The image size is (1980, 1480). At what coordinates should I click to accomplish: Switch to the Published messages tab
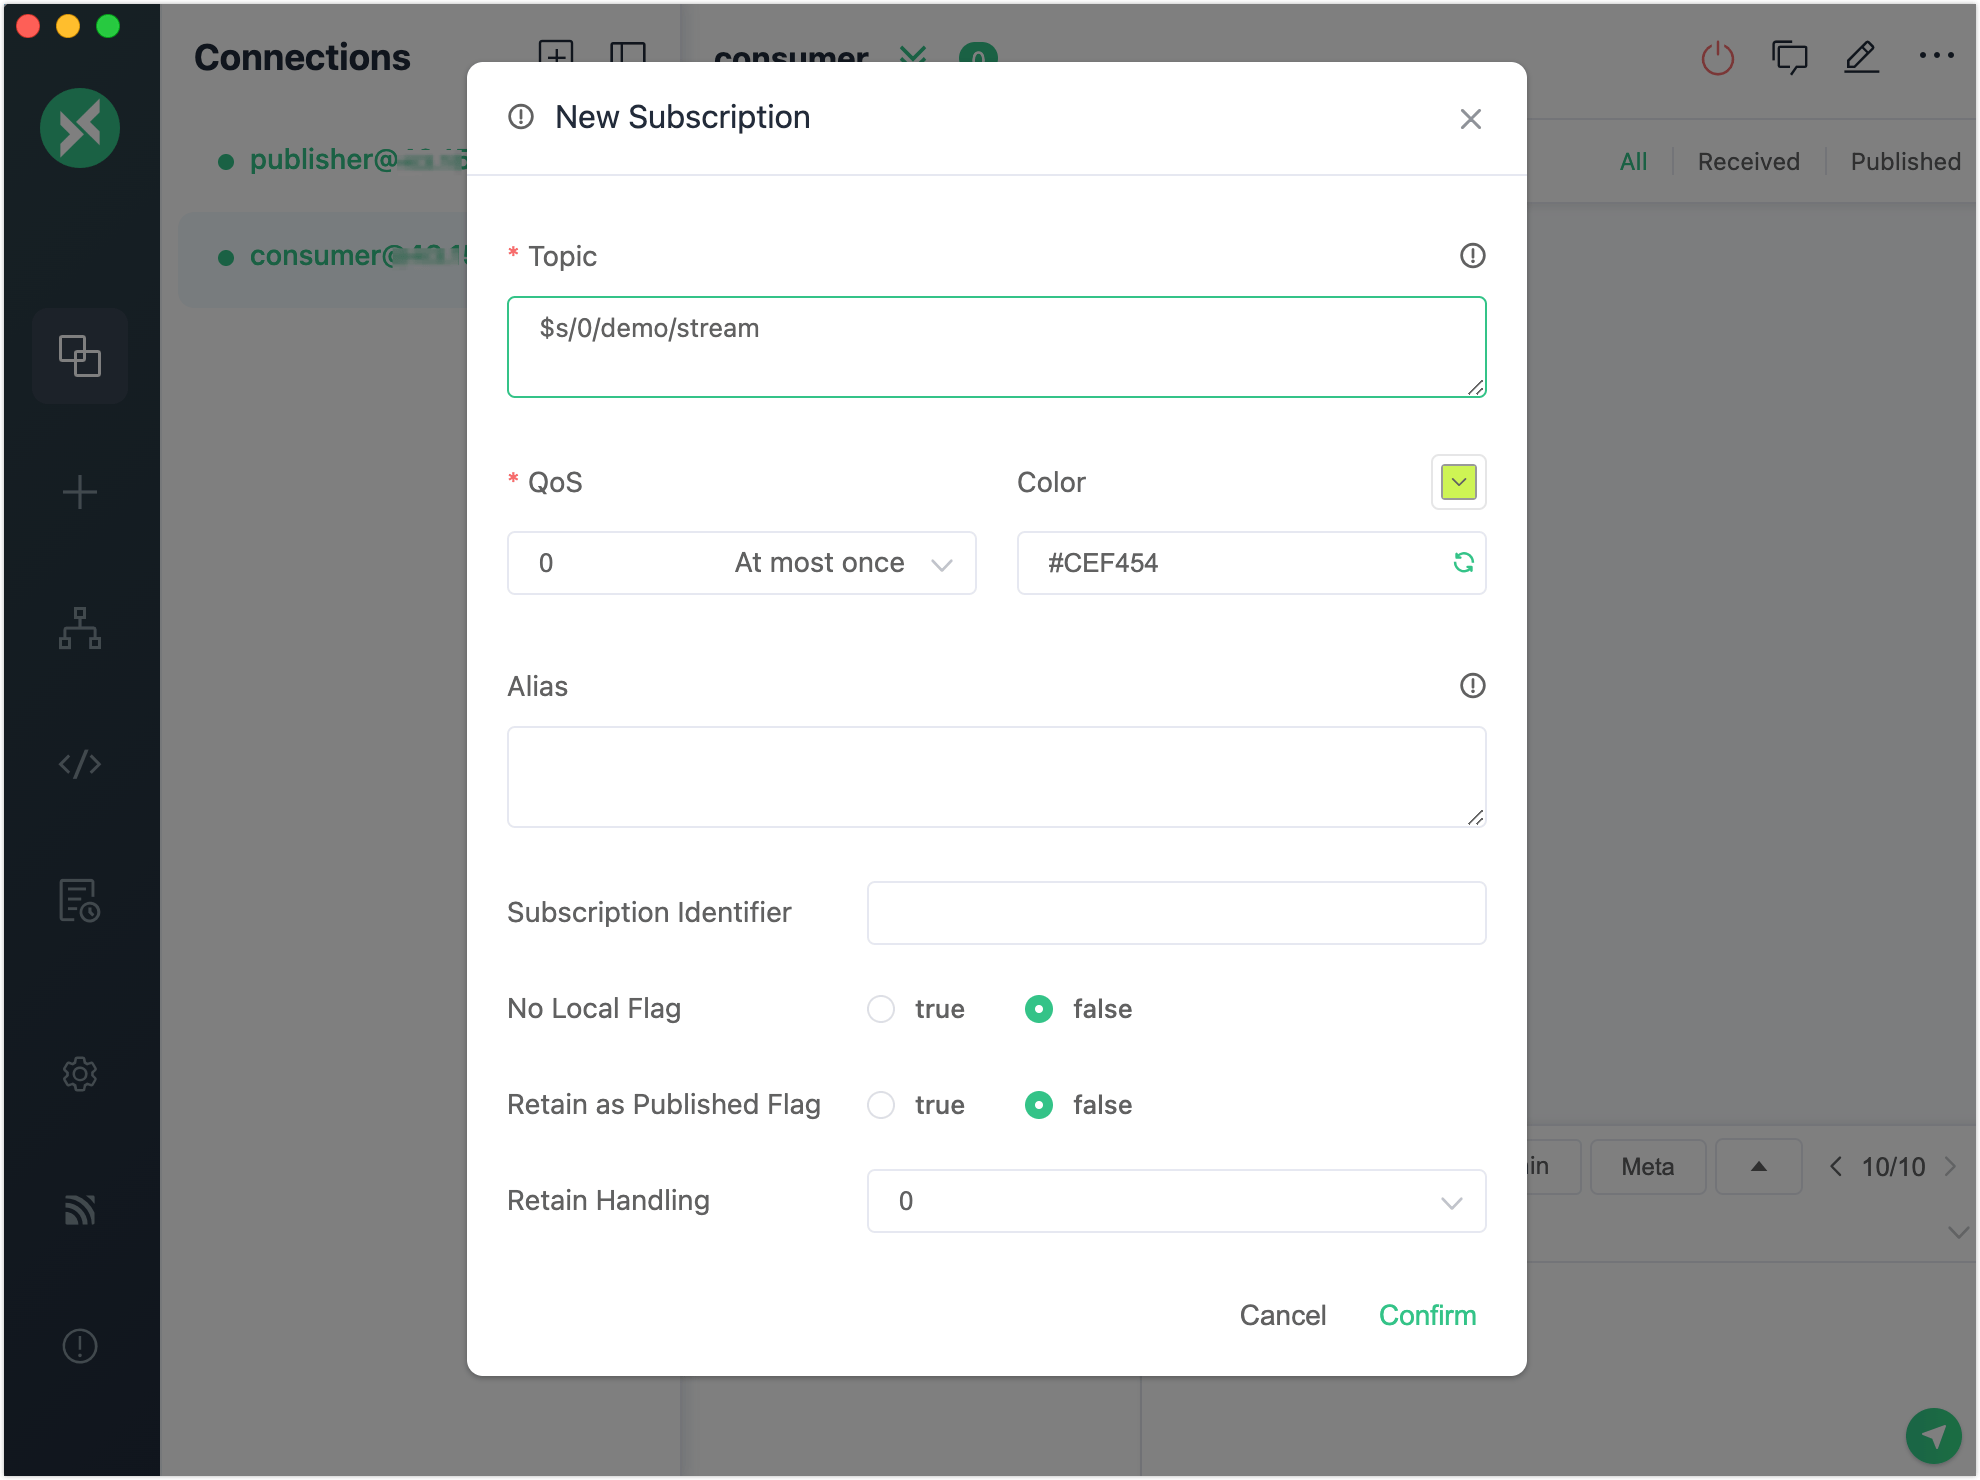1905,162
